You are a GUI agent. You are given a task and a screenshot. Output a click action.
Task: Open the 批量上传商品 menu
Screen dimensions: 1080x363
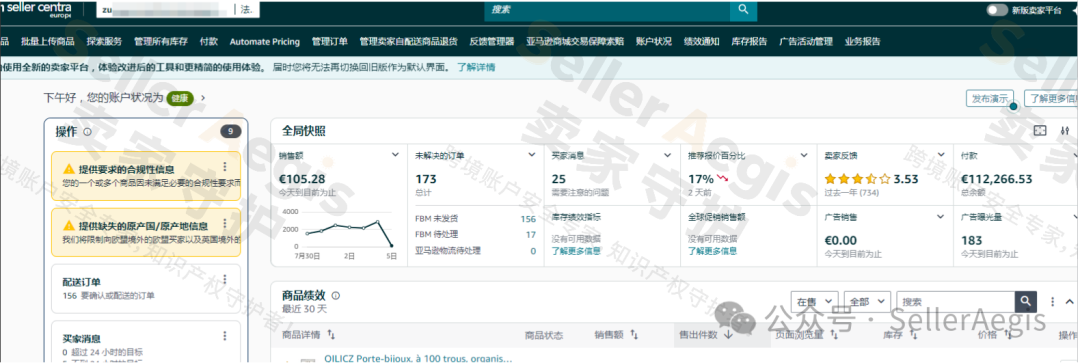48,41
